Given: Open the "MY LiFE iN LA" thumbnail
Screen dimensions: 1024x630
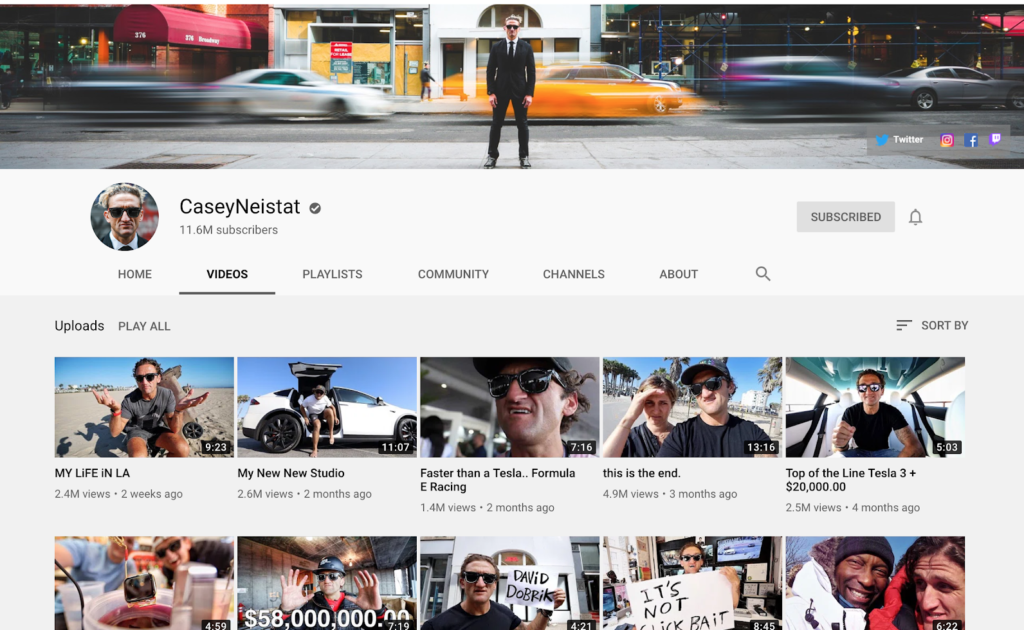Looking at the screenshot, I should pos(144,407).
